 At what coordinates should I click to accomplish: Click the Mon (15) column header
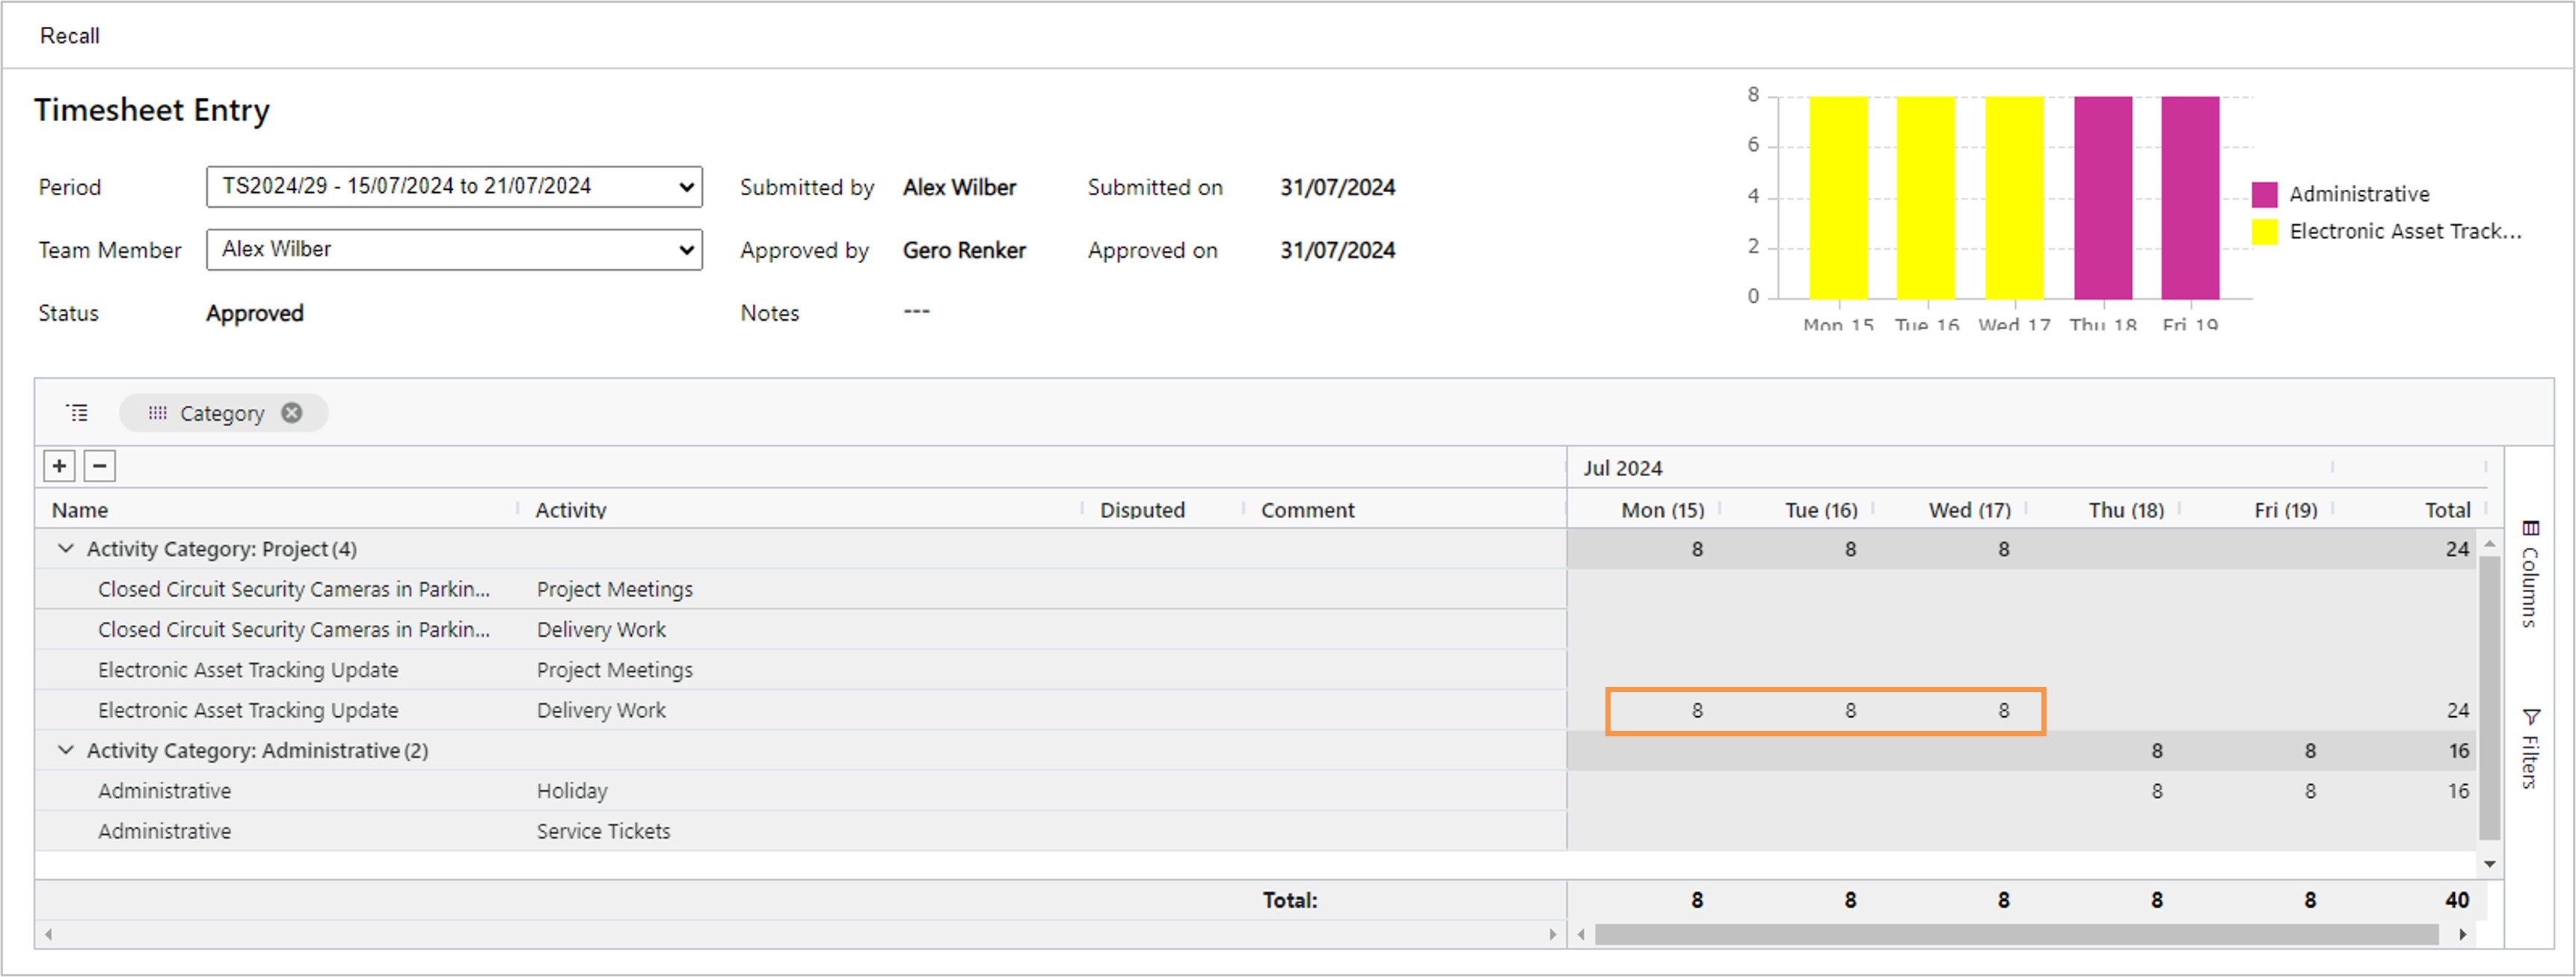coord(1662,510)
